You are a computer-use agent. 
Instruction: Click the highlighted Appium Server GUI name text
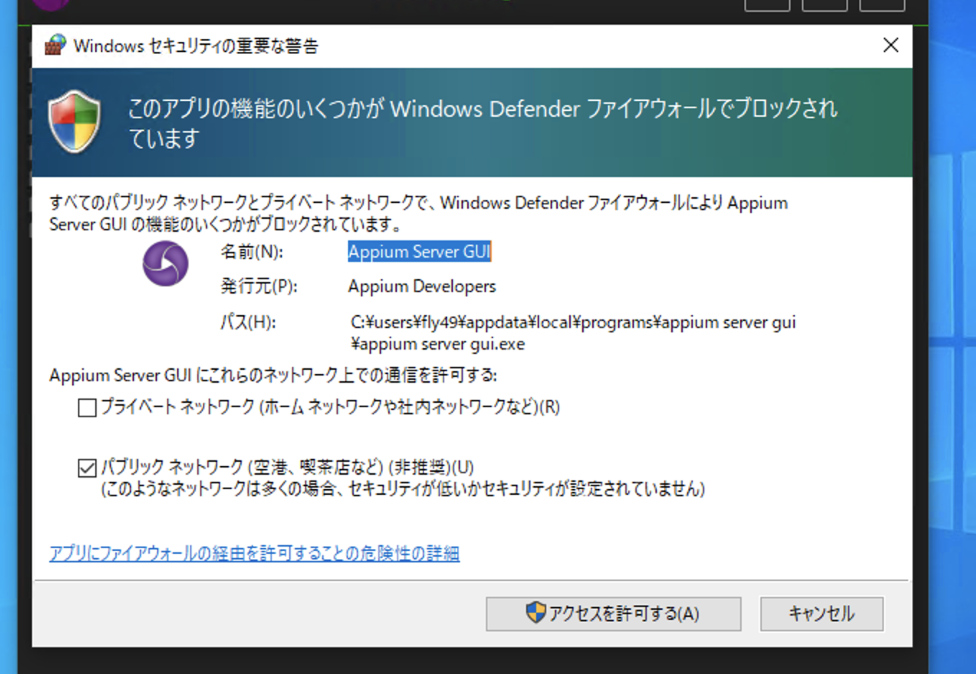tap(418, 251)
